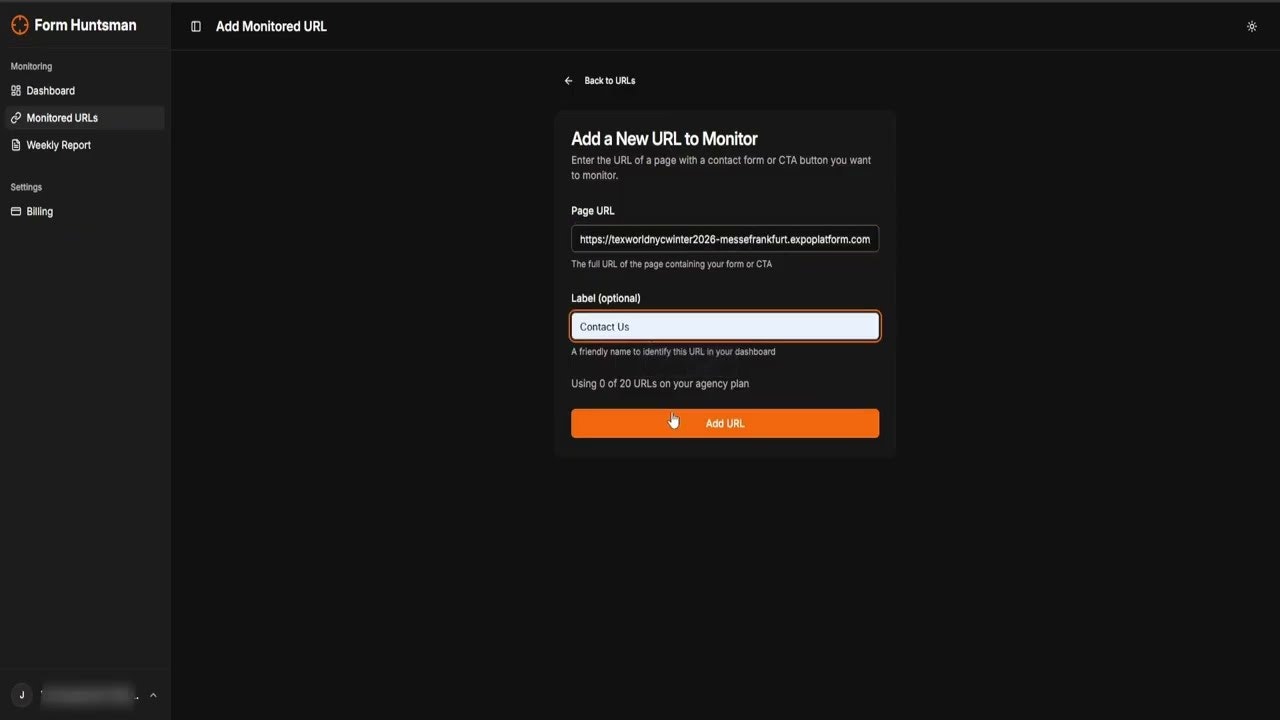The image size is (1280, 720).
Task: Submit with the Add URL button
Action: click(x=725, y=423)
